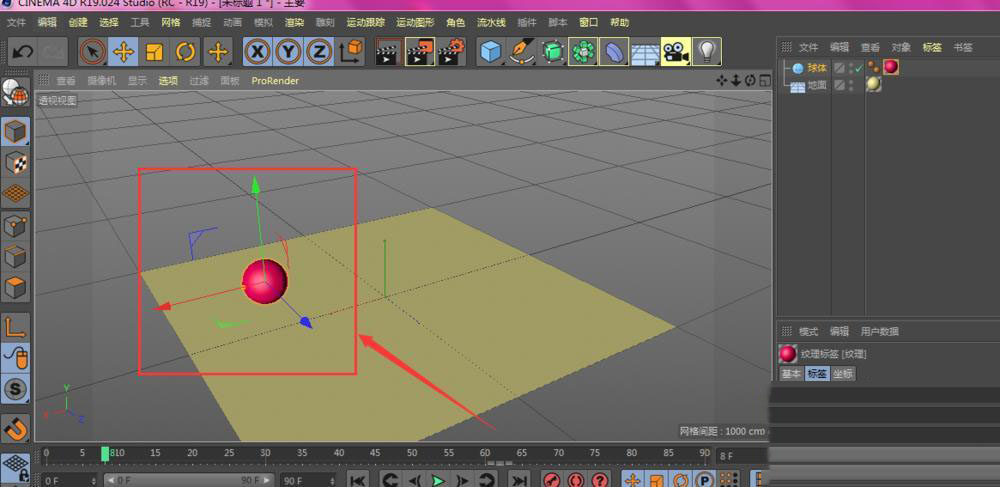Toggle the X axis lock
The width and height of the screenshot is (1000, 487).
257,51
